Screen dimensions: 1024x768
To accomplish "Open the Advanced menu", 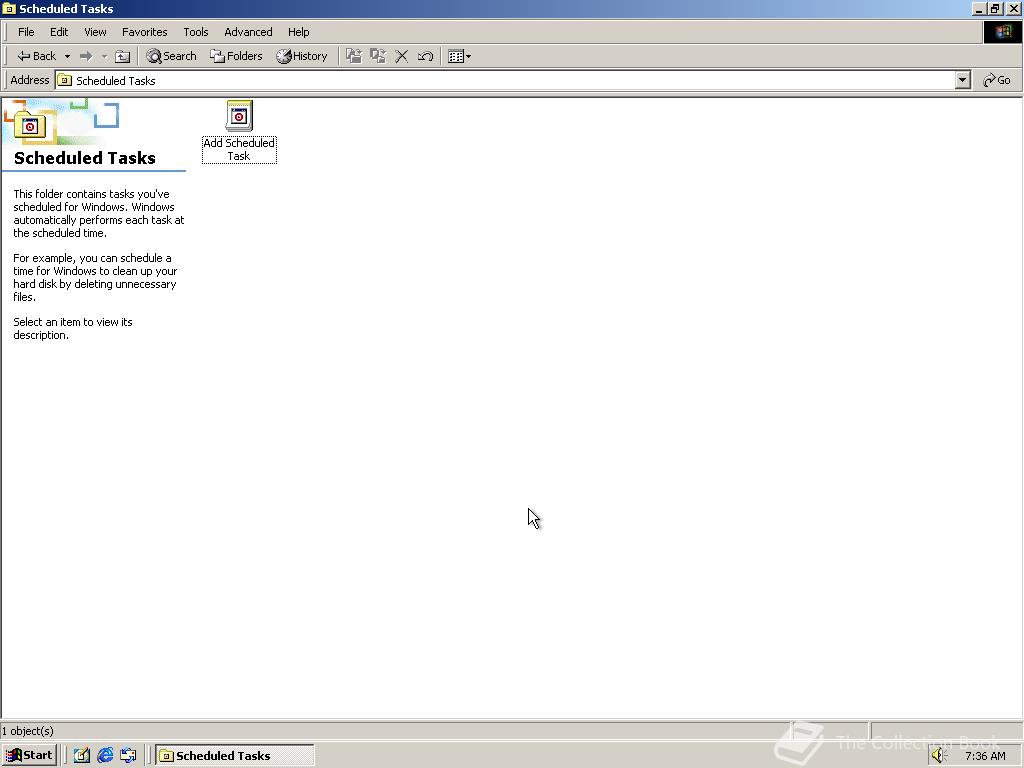I will tap(248, 32).
